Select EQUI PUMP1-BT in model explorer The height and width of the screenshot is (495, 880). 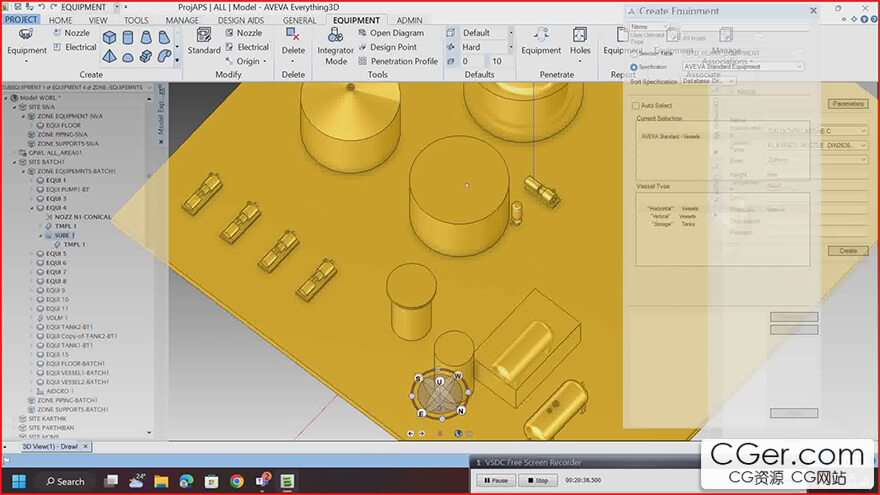(x=67, y=190)
